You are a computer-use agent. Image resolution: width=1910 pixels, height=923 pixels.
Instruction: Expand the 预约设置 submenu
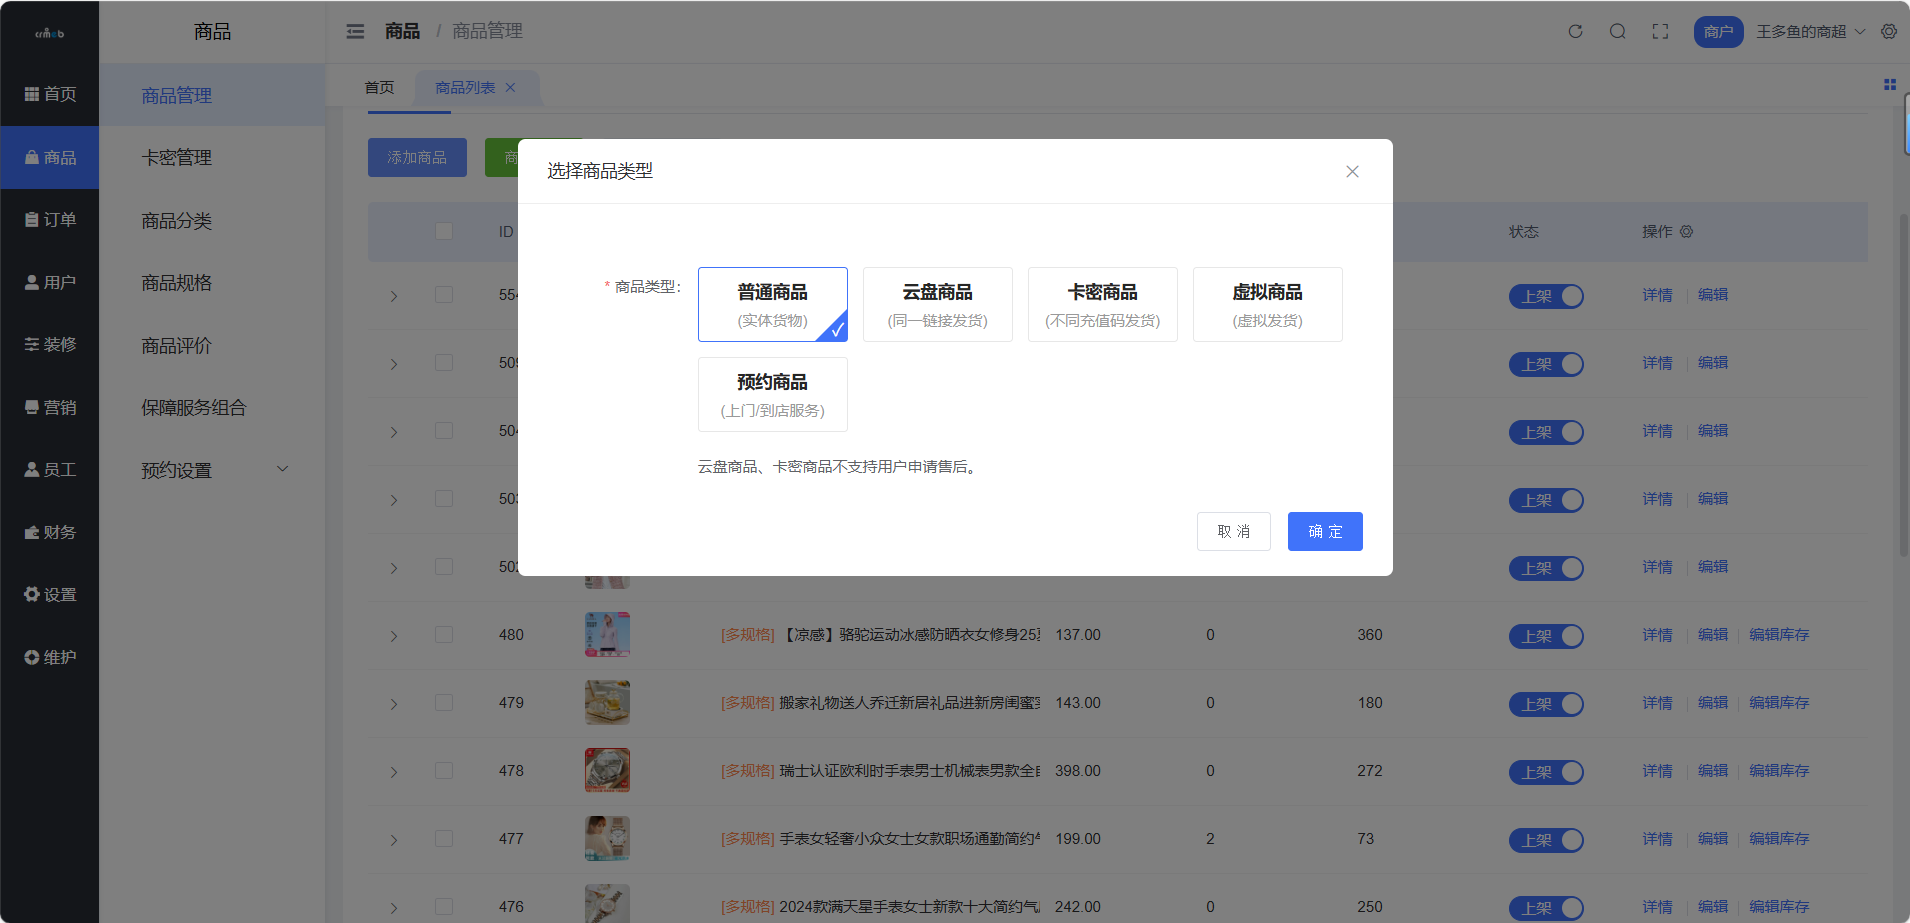click(x=212, y=470)
